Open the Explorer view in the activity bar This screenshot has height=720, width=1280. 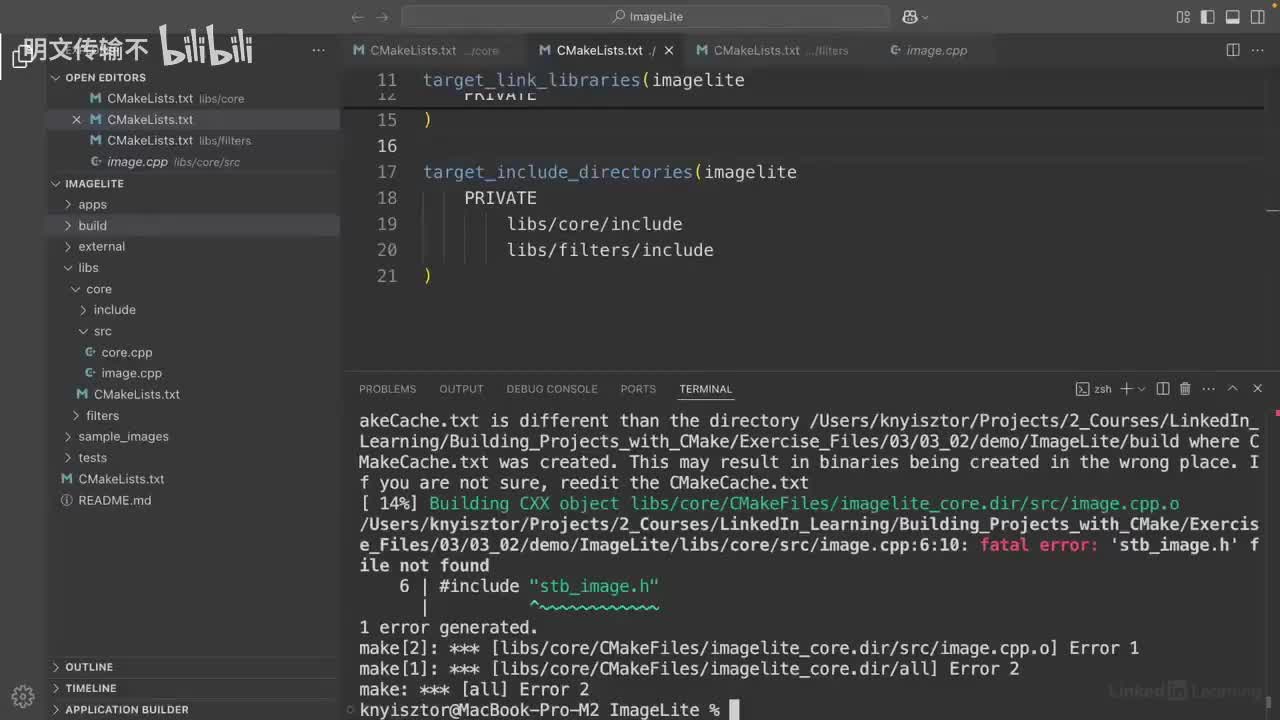(22, 56)
